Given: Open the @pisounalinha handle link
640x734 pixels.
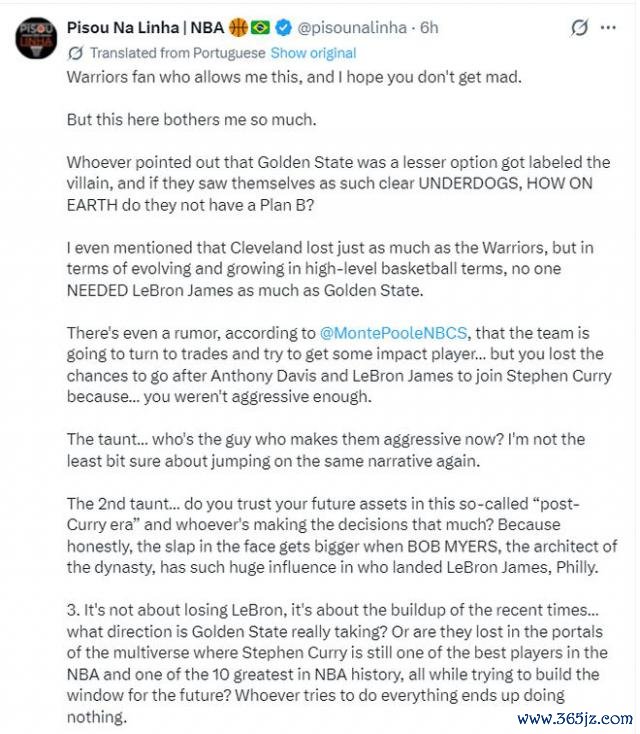Looking at the screenshot, I should coord(352,28).
